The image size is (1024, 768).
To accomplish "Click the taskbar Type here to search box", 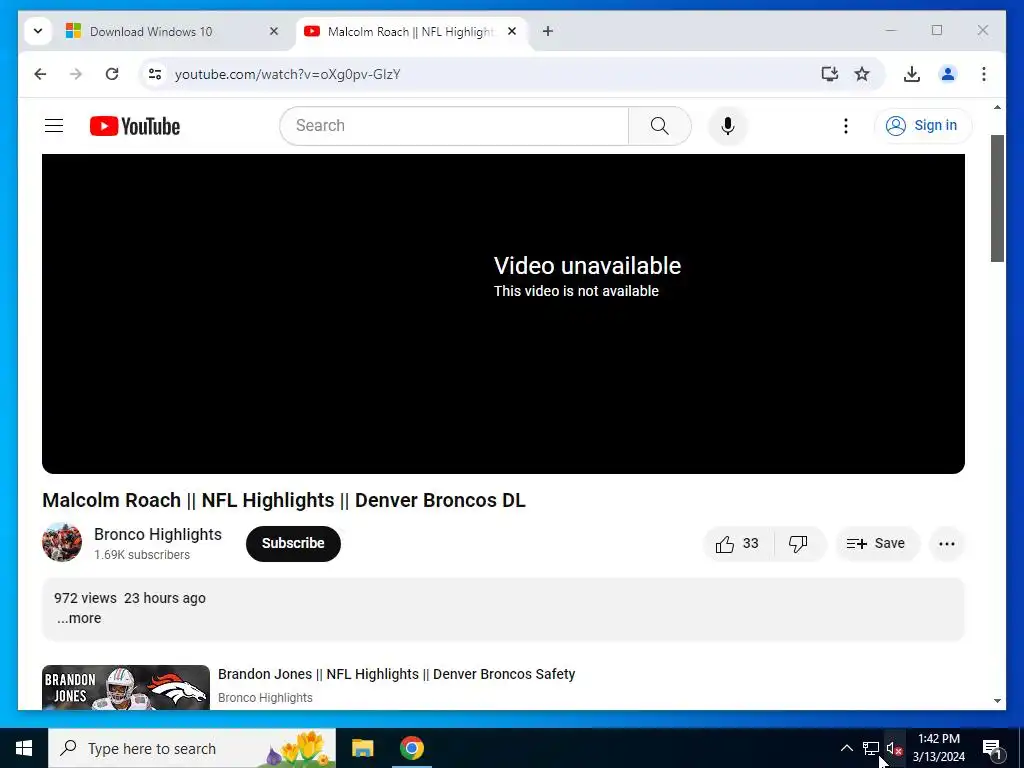I will pos(192,748).
